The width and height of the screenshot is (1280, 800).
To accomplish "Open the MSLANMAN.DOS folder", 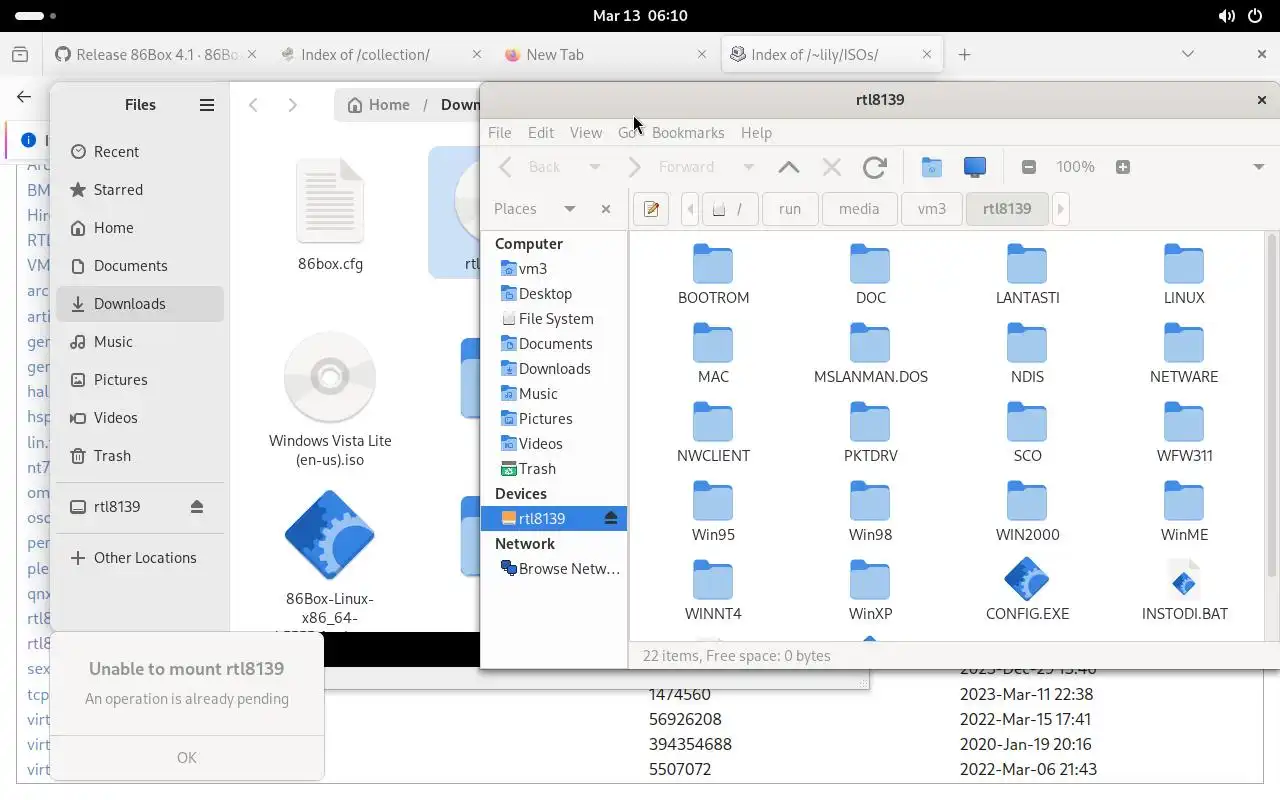I will pos(871,354).
